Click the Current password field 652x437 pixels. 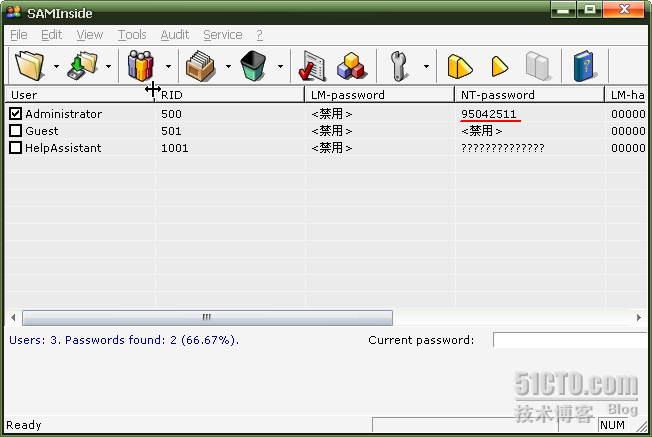coord(570,340)
